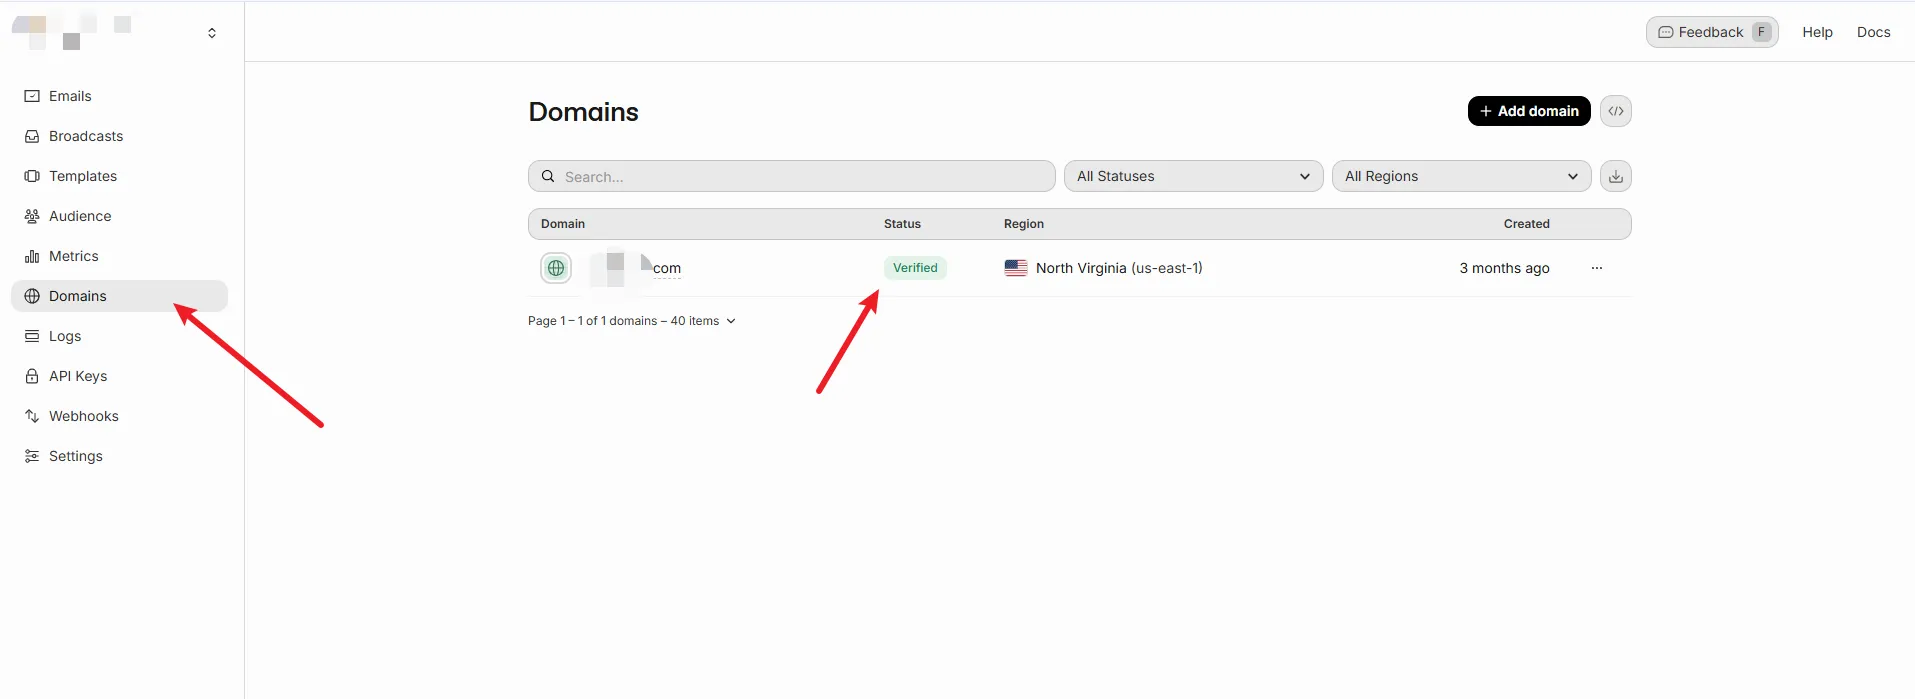Open Emails from the sidebar
The image size is (1915, 699).
pyautogui.click(x=70, y=96)
